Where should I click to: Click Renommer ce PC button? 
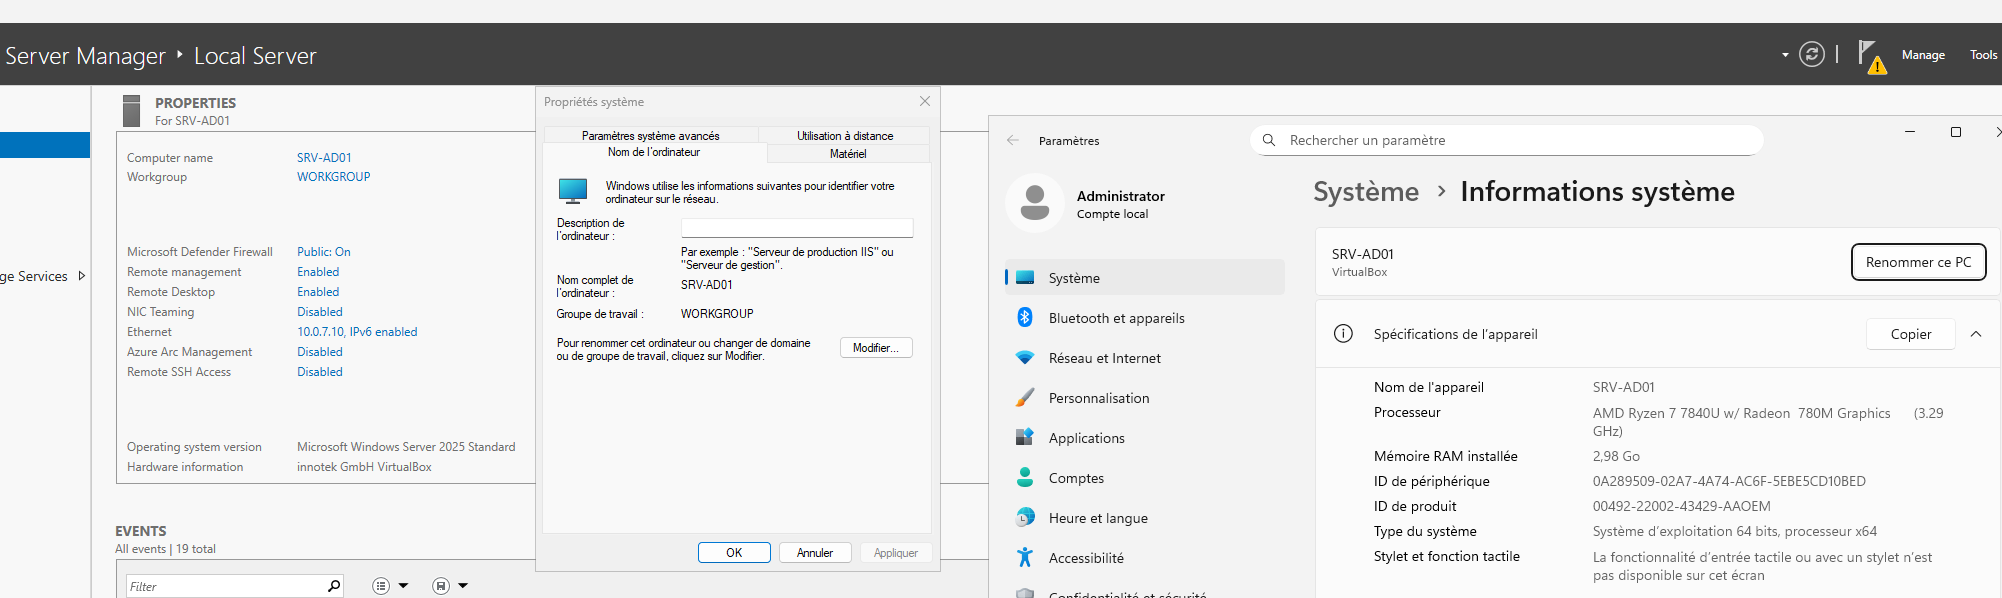coord(1918,262)
